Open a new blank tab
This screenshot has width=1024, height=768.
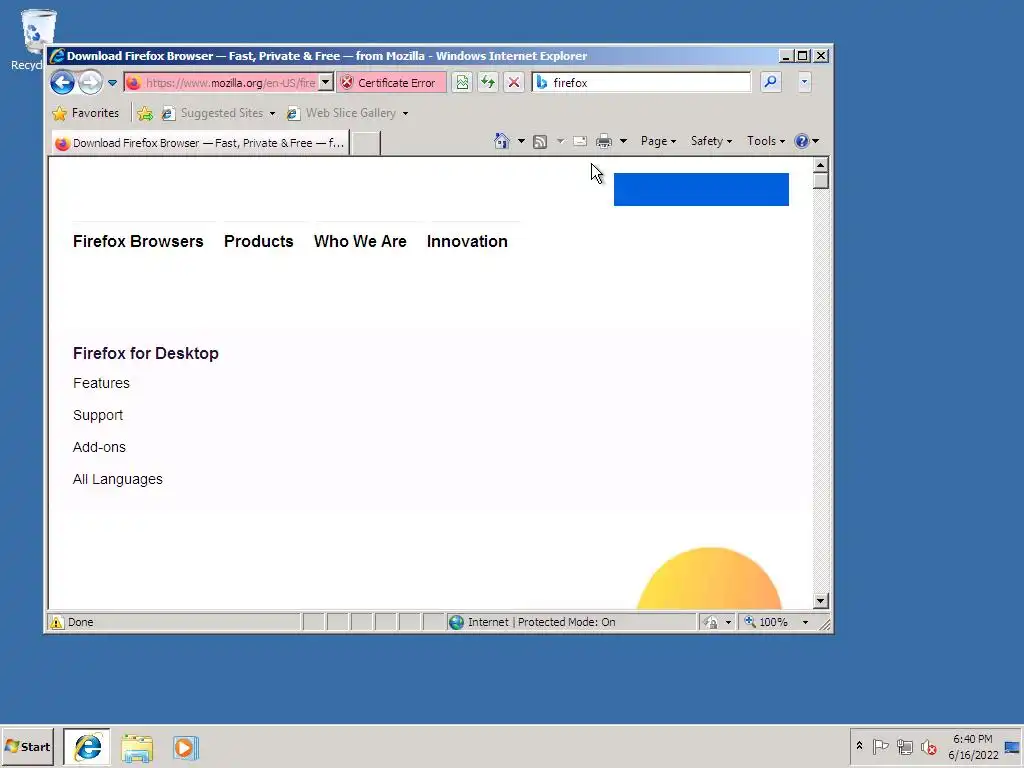point(366,143)
